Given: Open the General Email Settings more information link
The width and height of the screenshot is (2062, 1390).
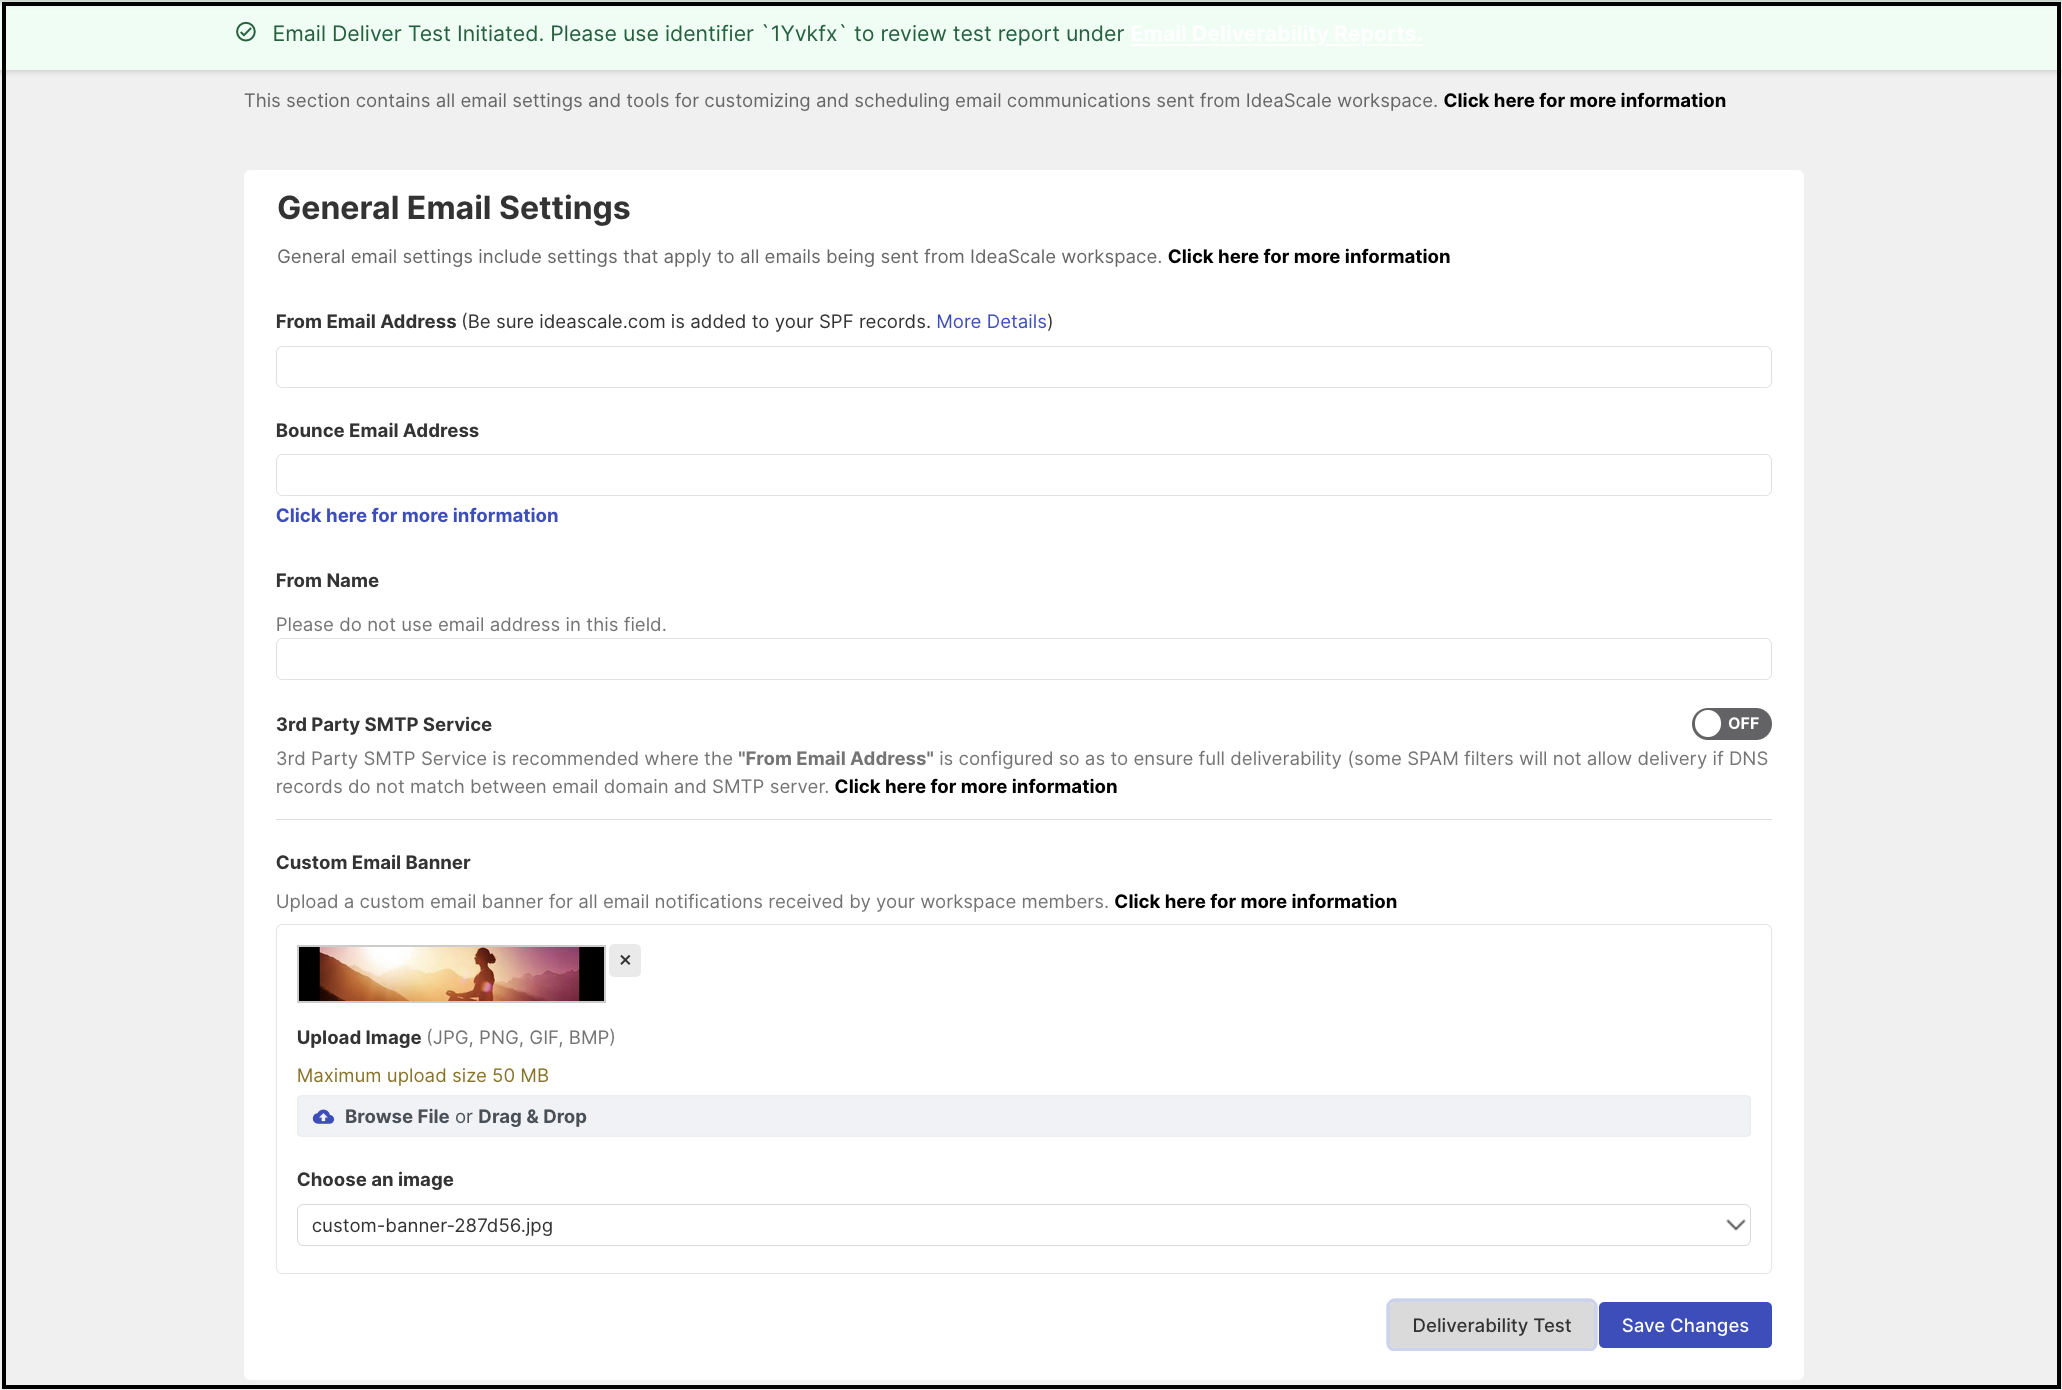Looking at the screenshot, I should 1308,256.
